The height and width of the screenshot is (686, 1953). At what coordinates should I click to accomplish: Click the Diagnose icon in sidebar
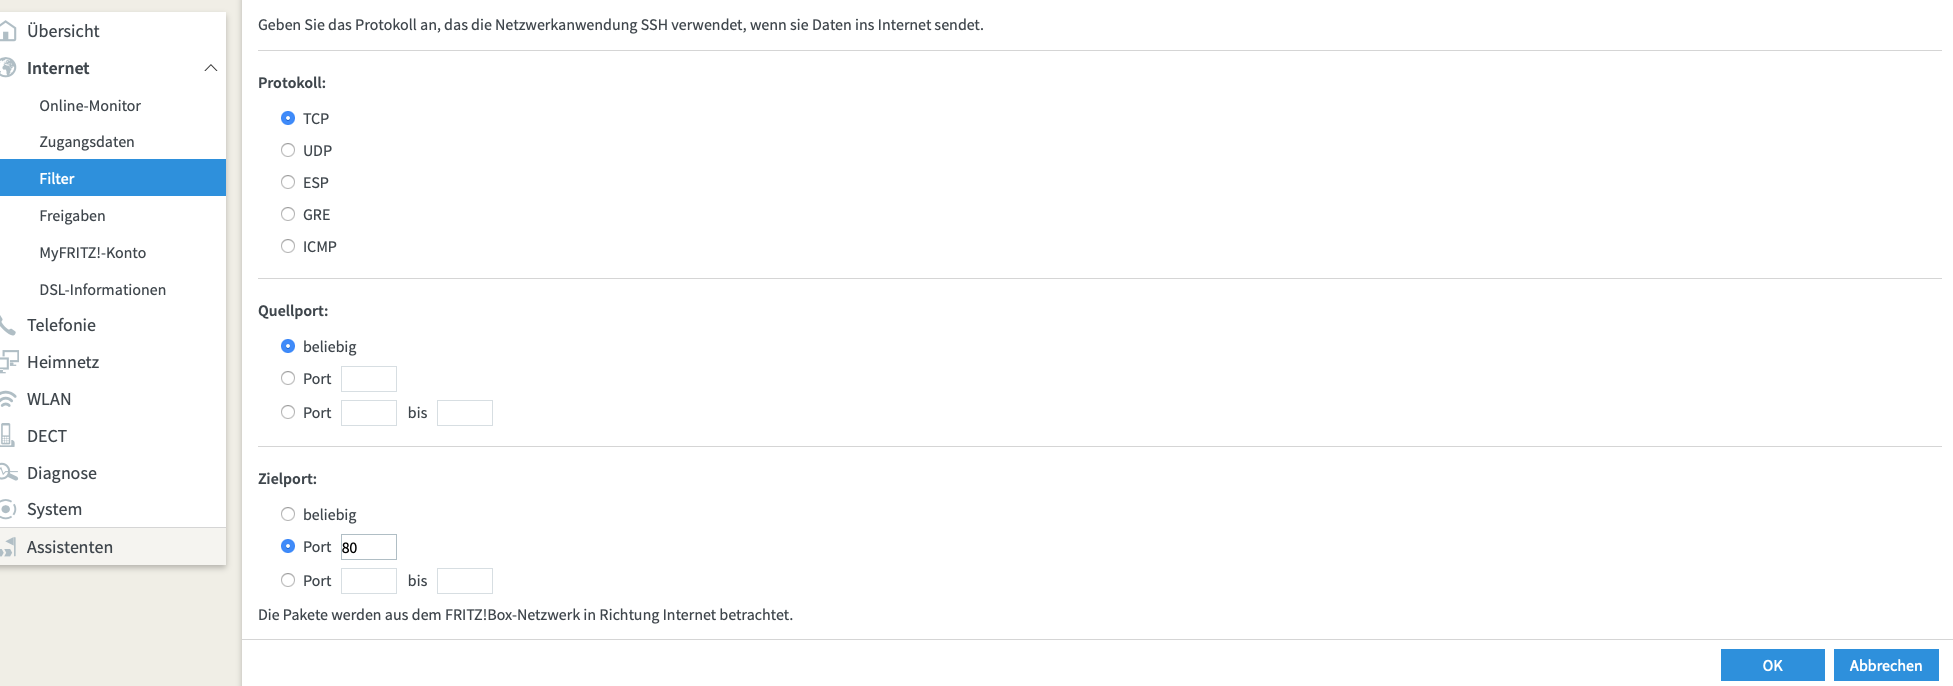[9, 472]
